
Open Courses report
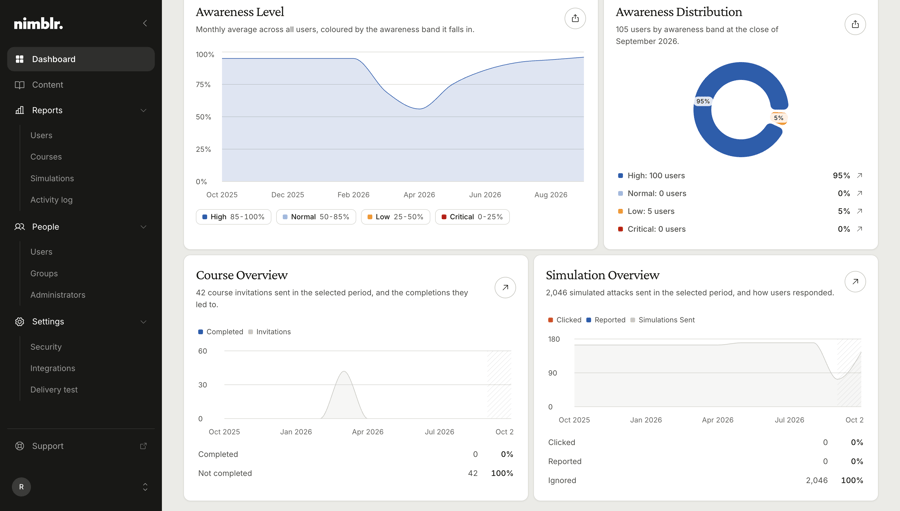tap(46, 157)
